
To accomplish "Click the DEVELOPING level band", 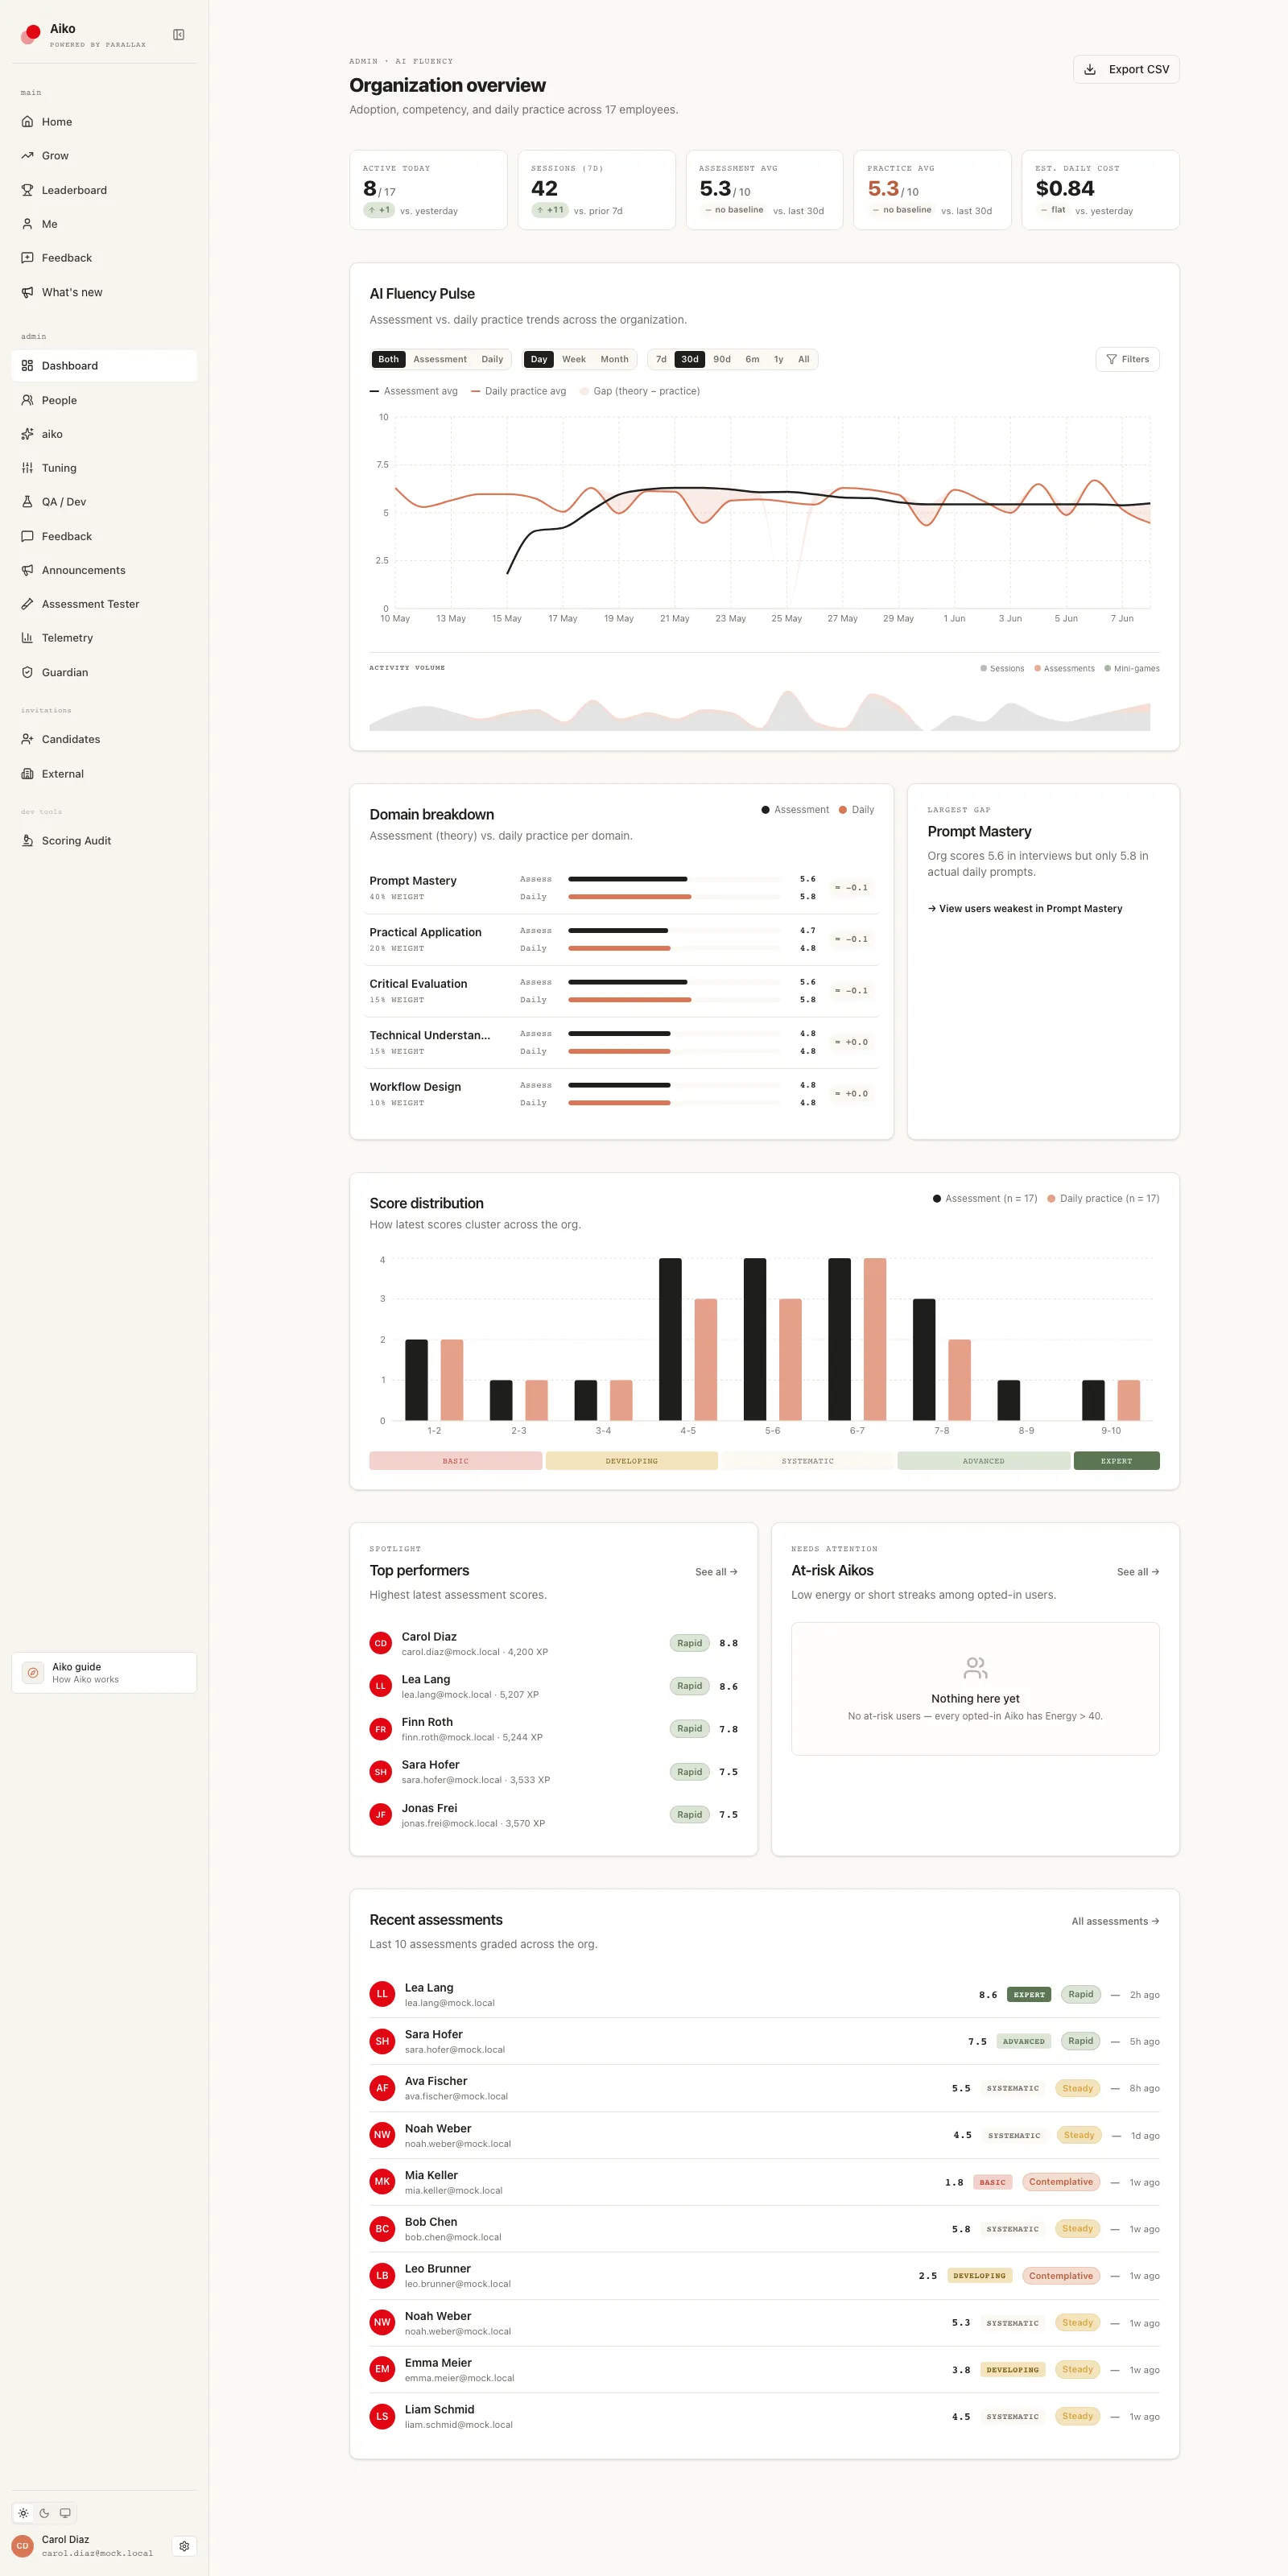I will (x=632, y=1461).
